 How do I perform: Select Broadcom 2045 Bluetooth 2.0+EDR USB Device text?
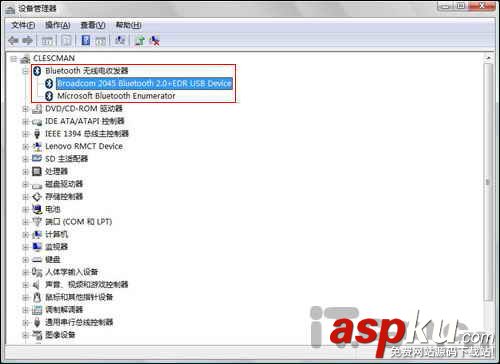[144, 83]
